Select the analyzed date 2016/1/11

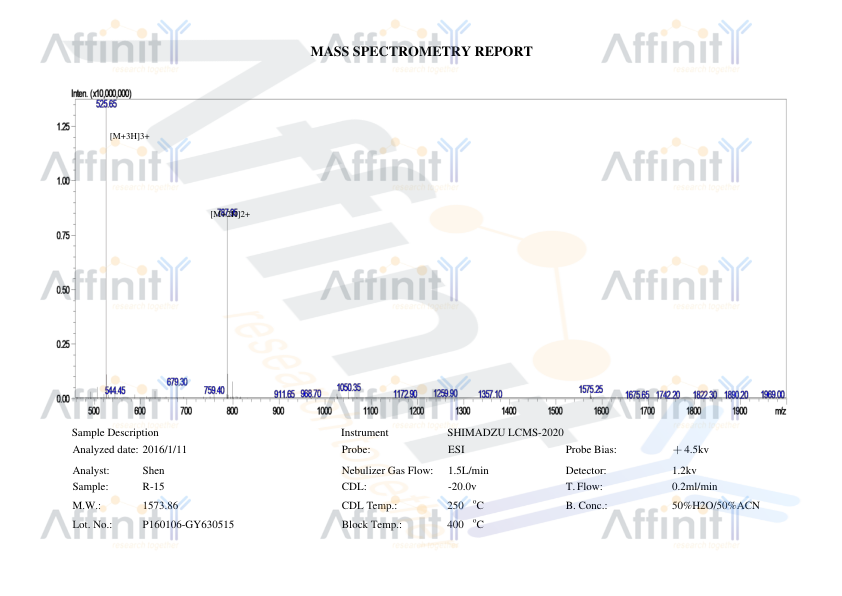pyautogui.click(x=164, y=450)
